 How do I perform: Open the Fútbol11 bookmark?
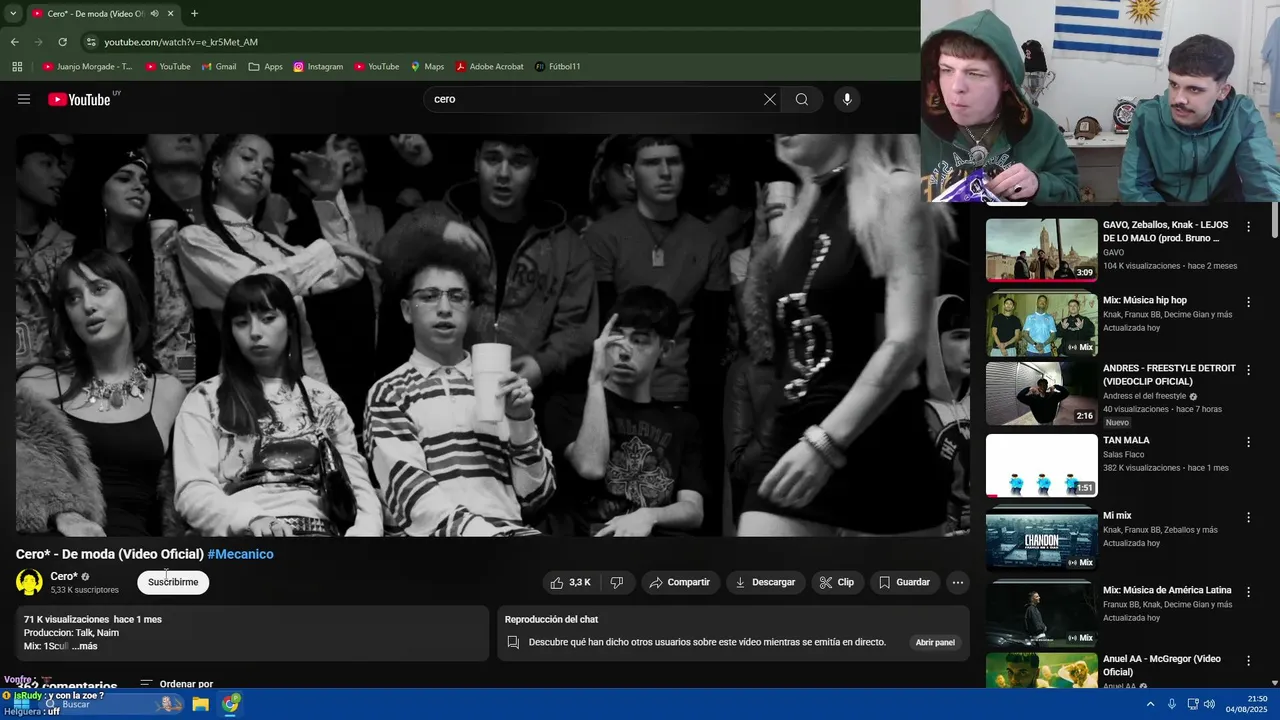(x=558, y=67)
